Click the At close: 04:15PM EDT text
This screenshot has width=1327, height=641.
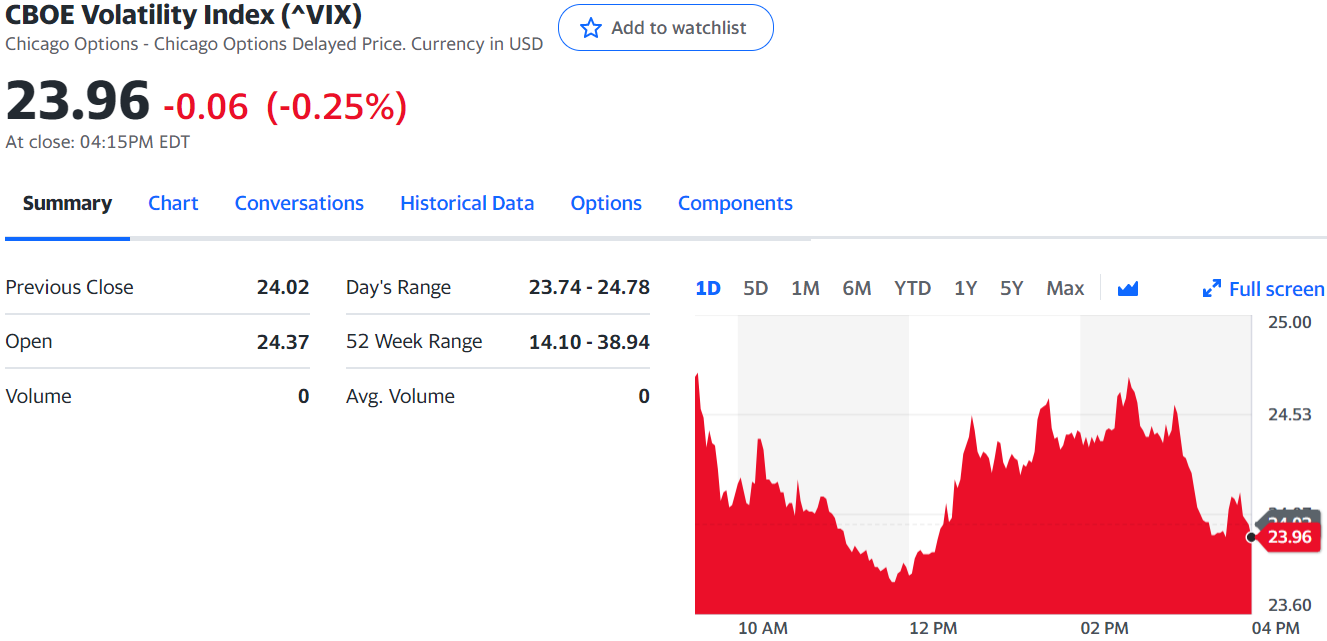click(x=98, y=142)
